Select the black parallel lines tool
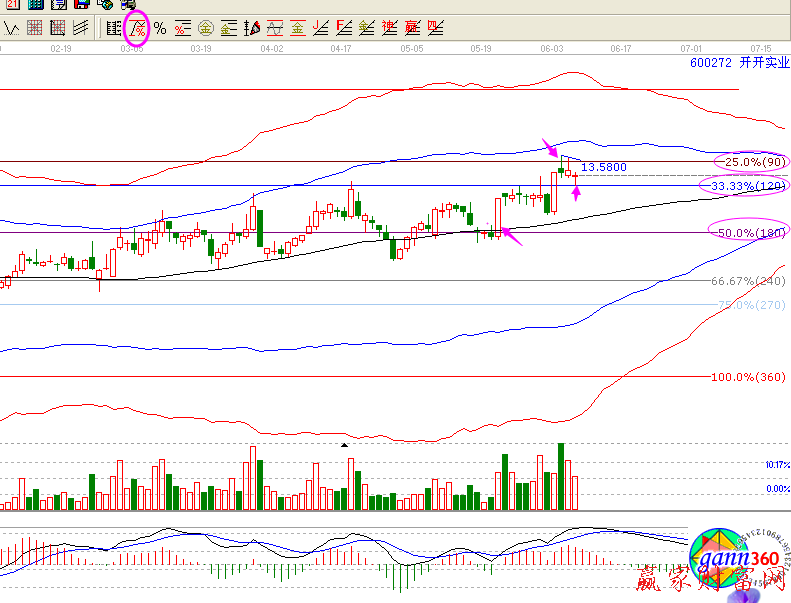The image size is (791, 603). [x=80, y=28]
